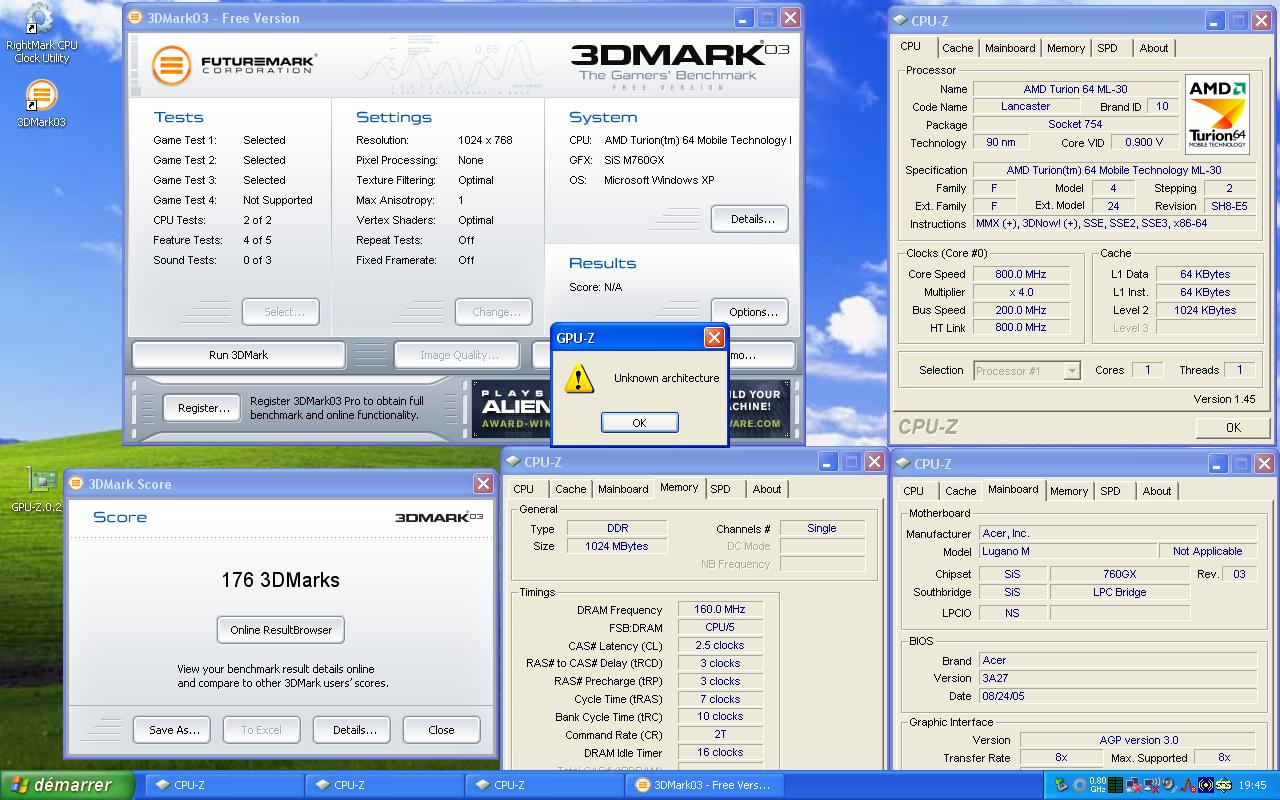Close the GPU-Z warning dialog with X
This screenshot has height=800, width=1280.
point(714,338)
